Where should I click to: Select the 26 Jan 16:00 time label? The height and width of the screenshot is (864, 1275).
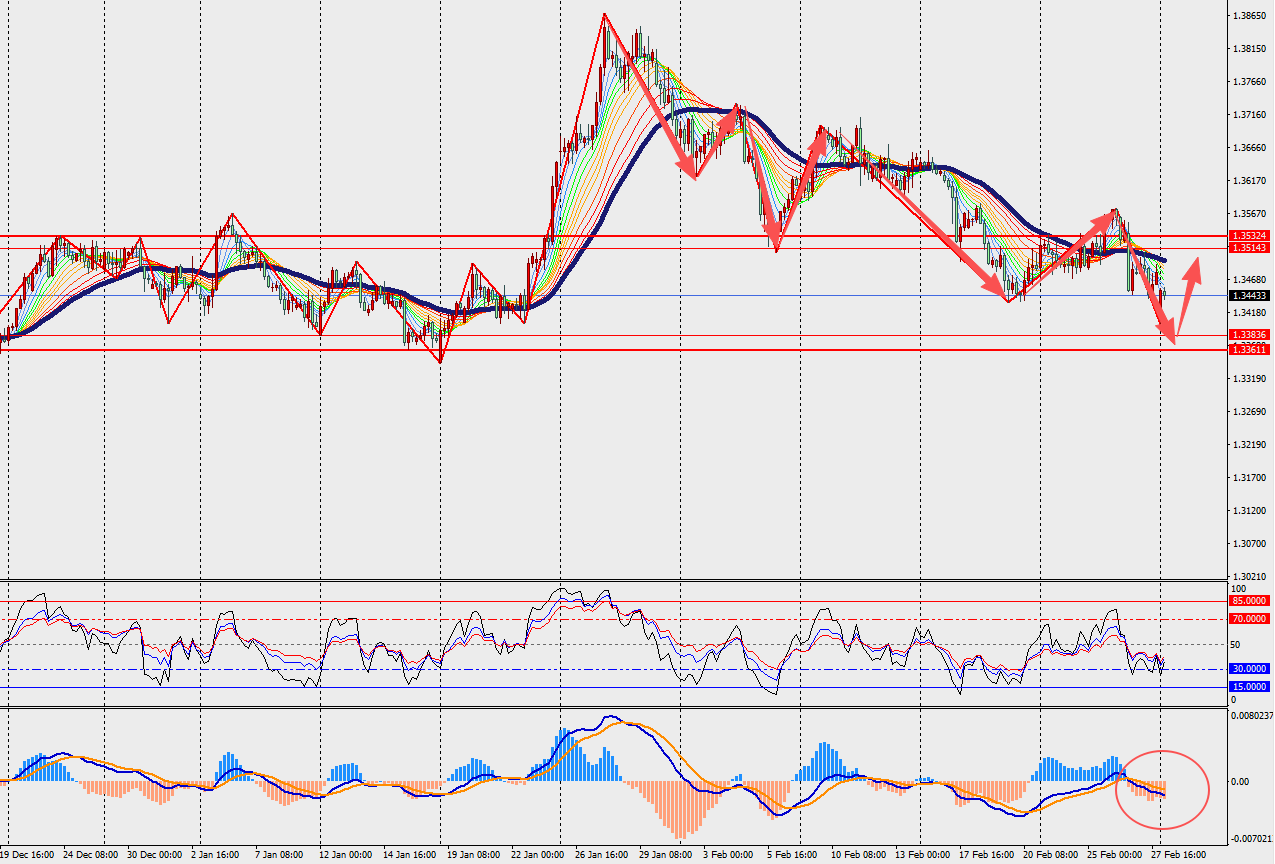[x=601, y=856]
